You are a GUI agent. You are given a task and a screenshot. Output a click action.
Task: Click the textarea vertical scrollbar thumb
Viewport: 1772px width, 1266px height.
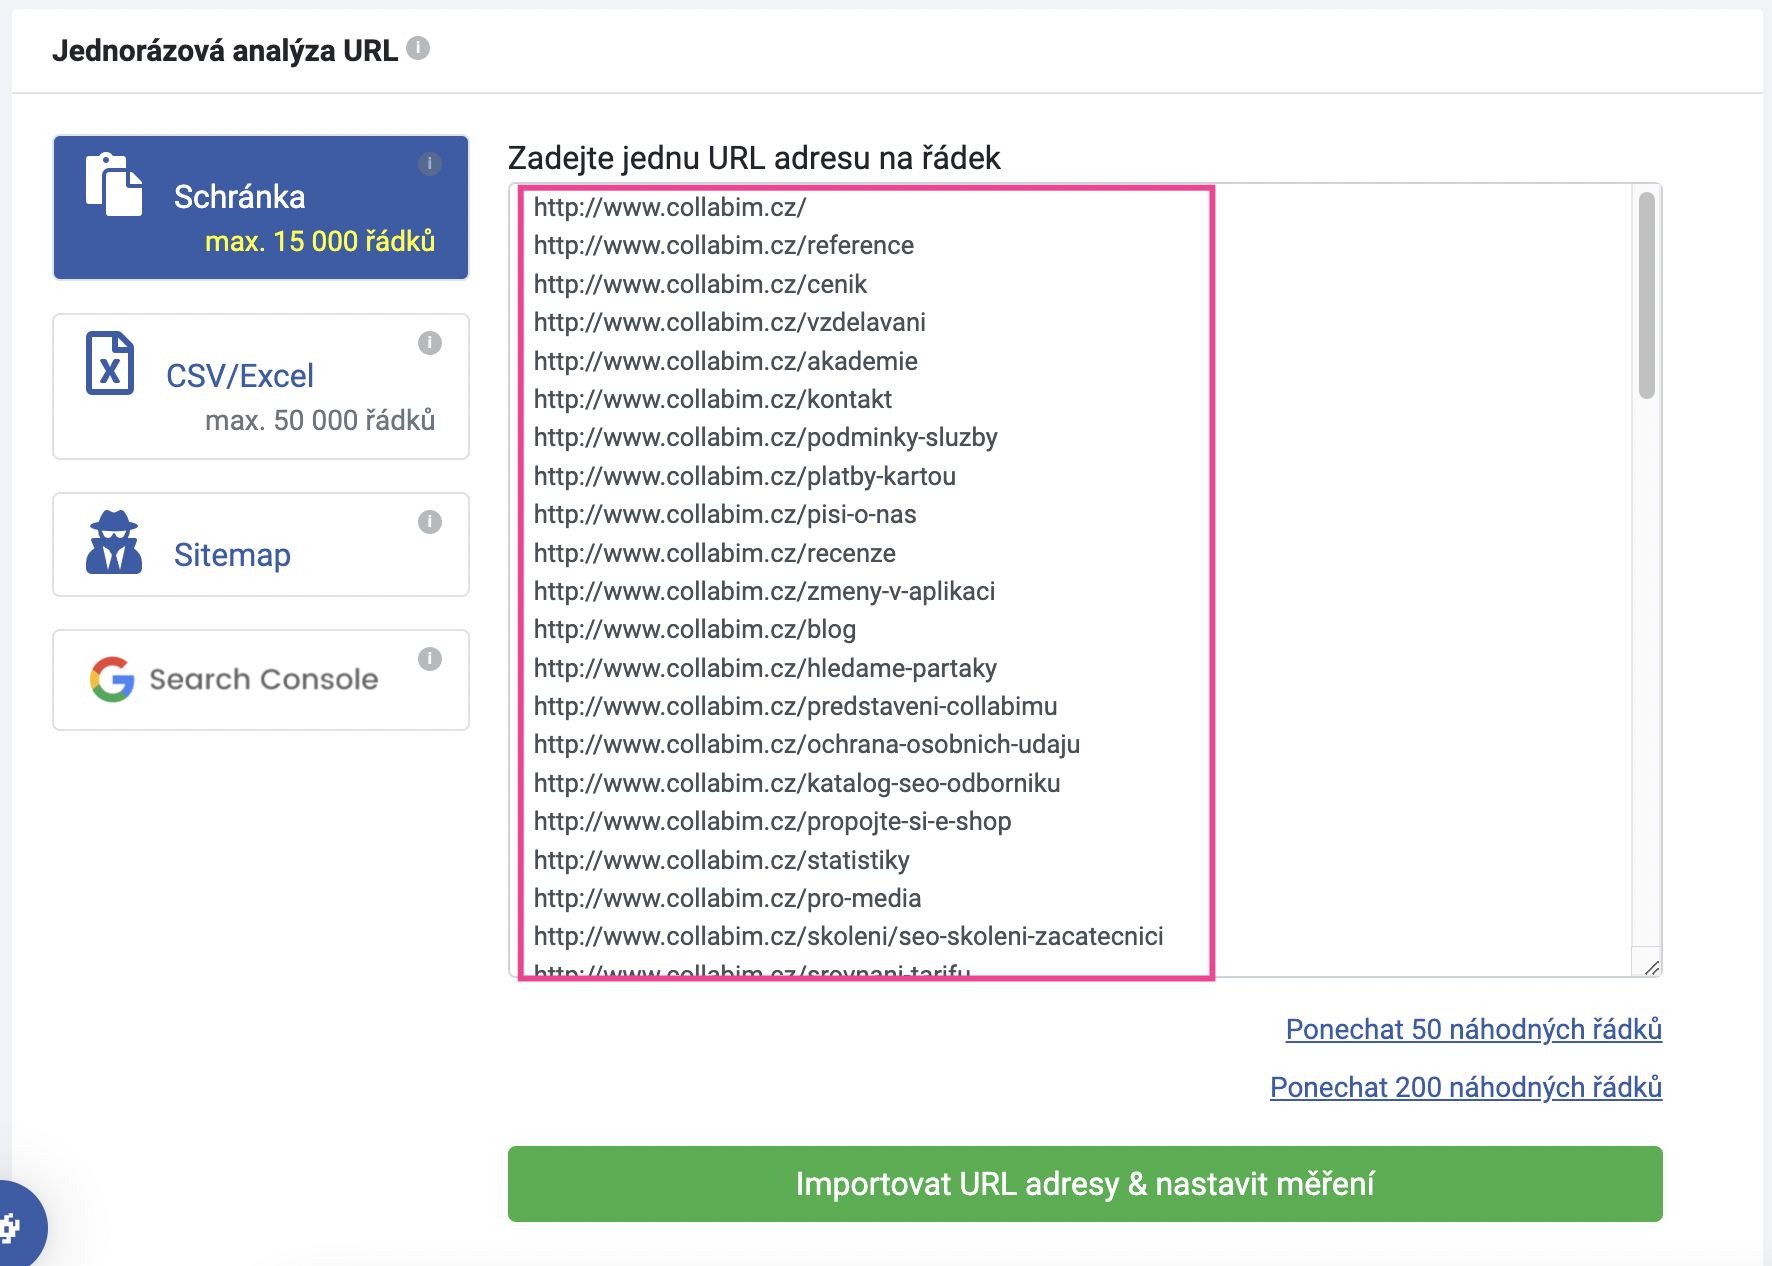[x=1647, y=295]
